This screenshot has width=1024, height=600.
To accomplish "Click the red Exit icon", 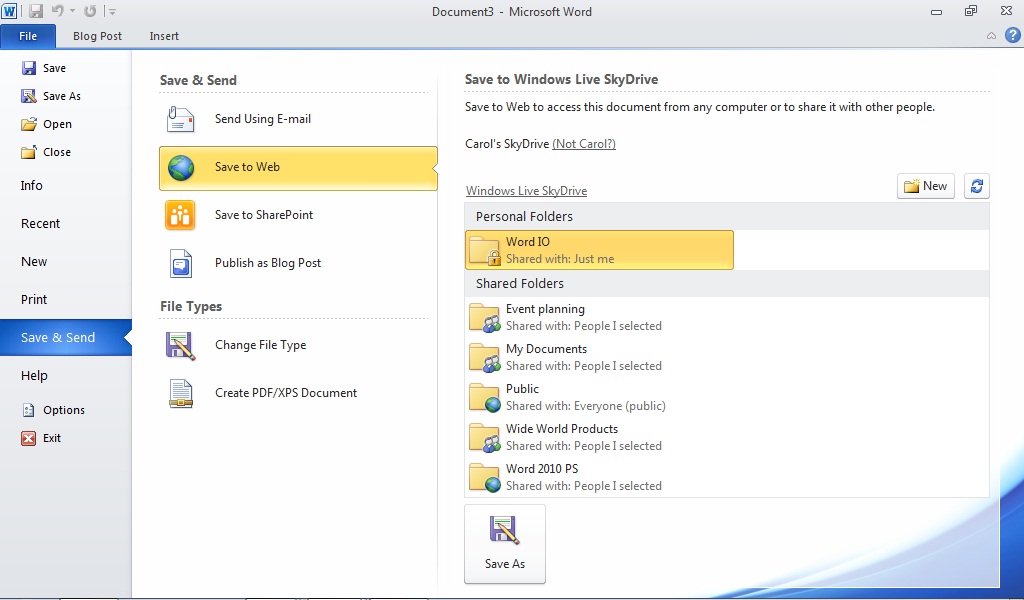I will (x=29, y=438).
